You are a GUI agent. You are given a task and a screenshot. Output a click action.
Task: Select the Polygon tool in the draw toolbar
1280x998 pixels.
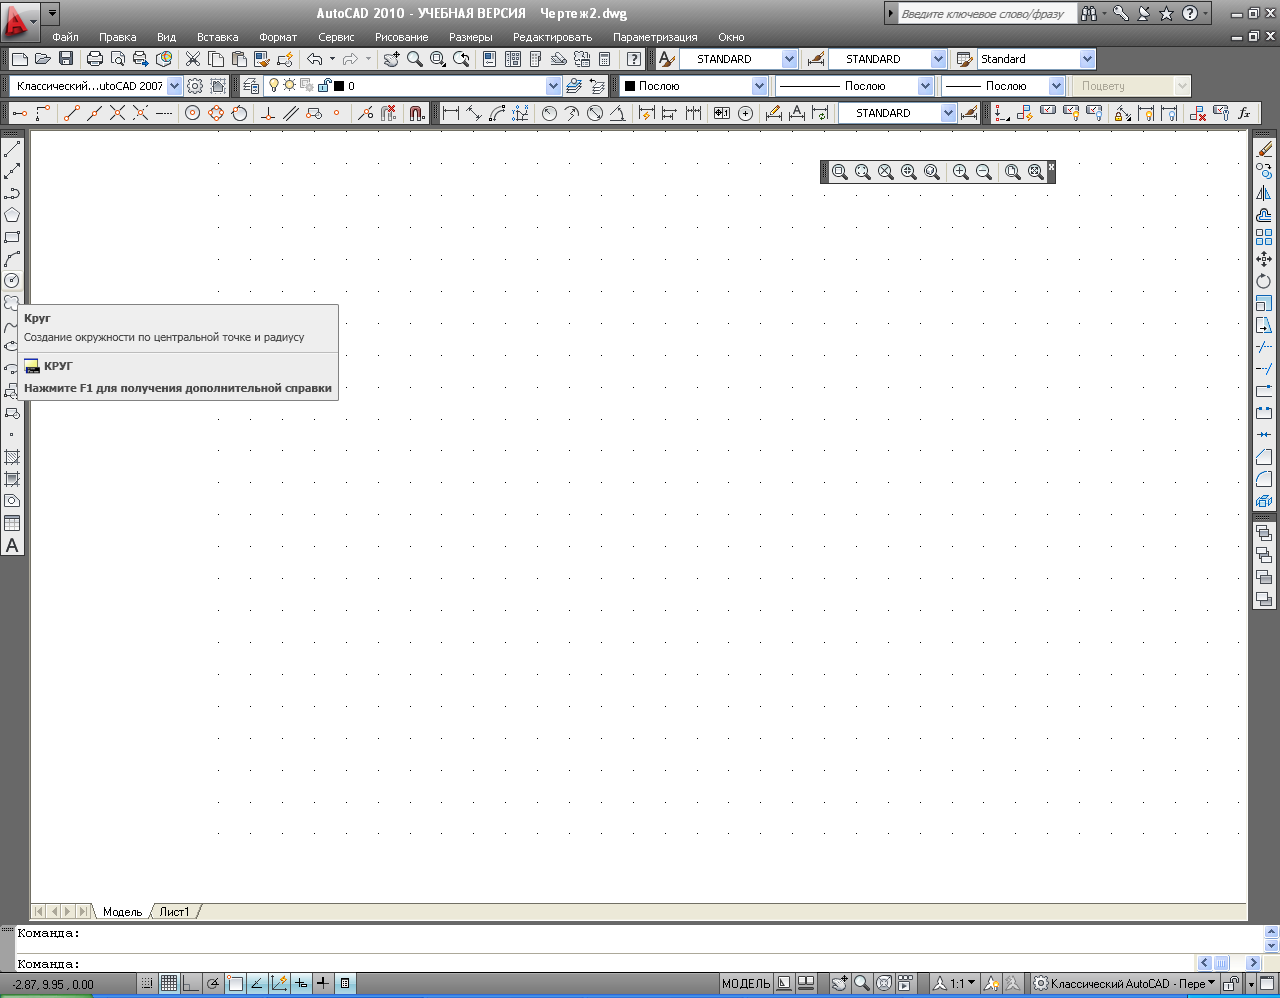click(12, 215)
